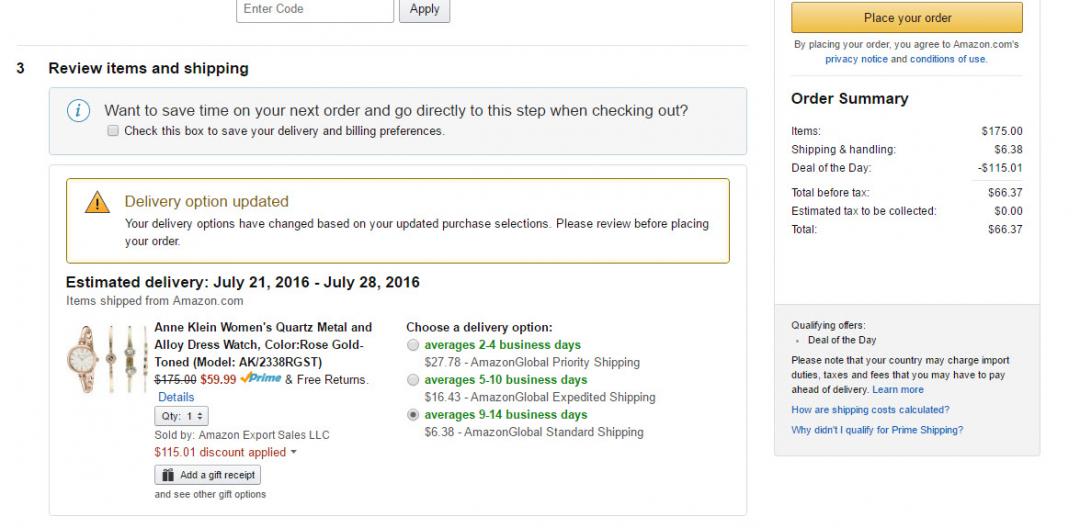The width and height of the screenshot is (1080, 528).
Task: Click the Details link under the watch
Action: click(x=176, y=397)
